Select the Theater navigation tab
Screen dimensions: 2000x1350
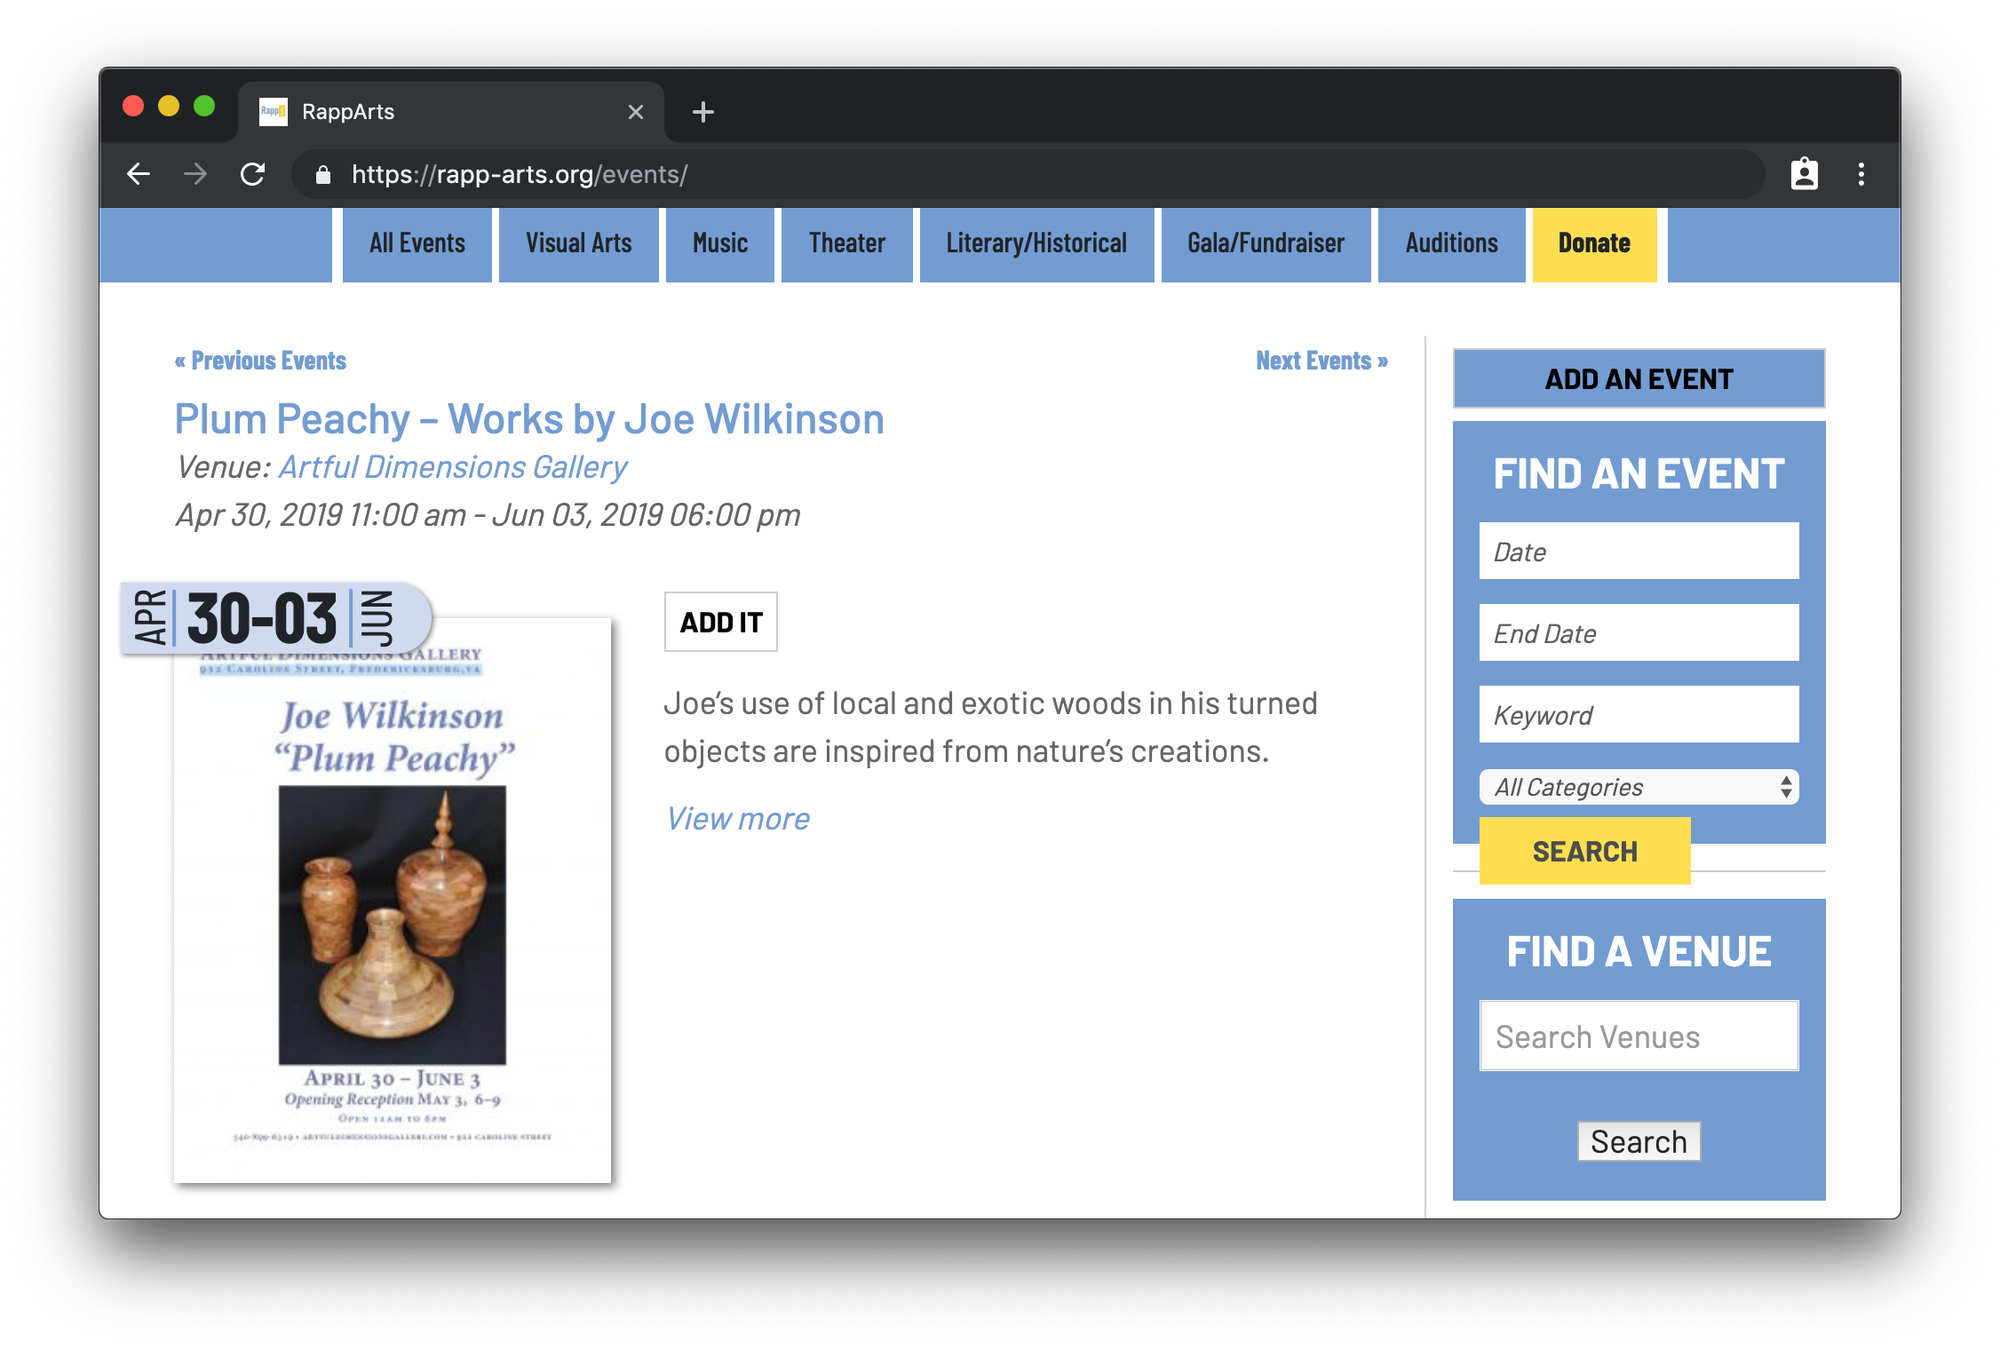click(x=846, y=244)
